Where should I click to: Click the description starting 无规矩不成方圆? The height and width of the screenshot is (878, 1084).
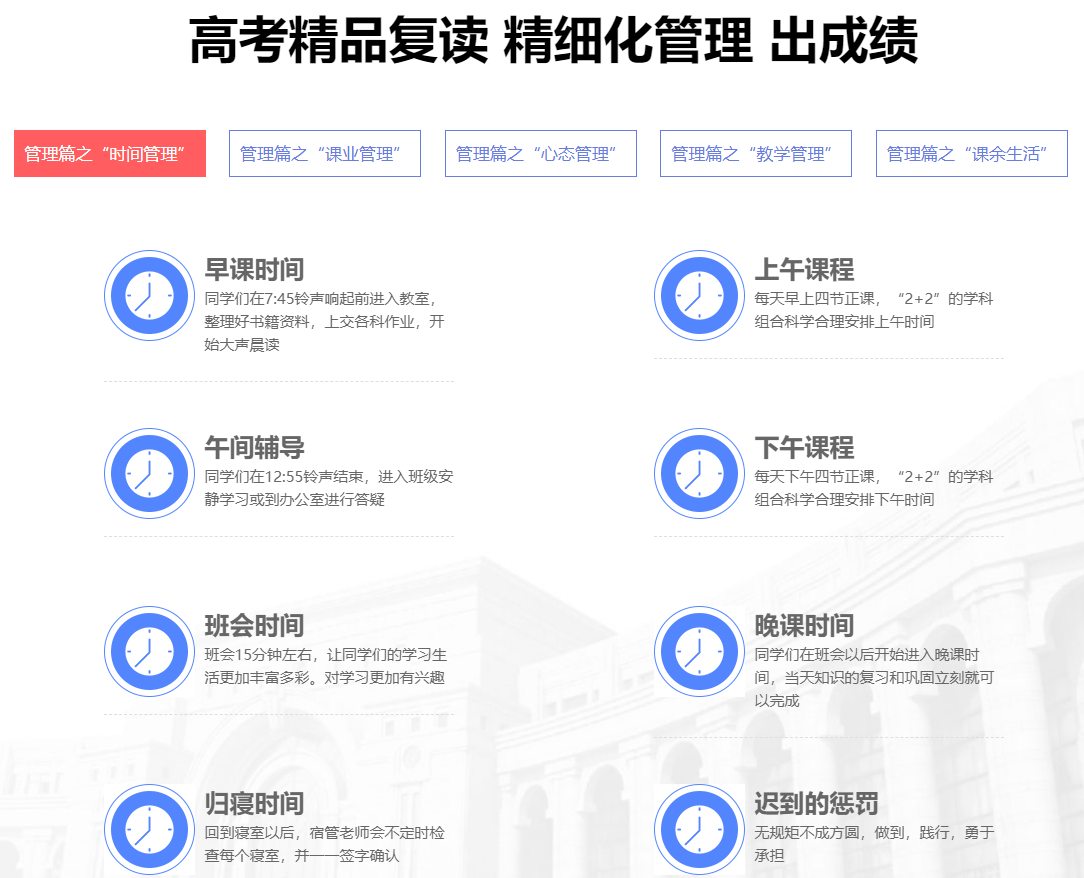point(874,844)
